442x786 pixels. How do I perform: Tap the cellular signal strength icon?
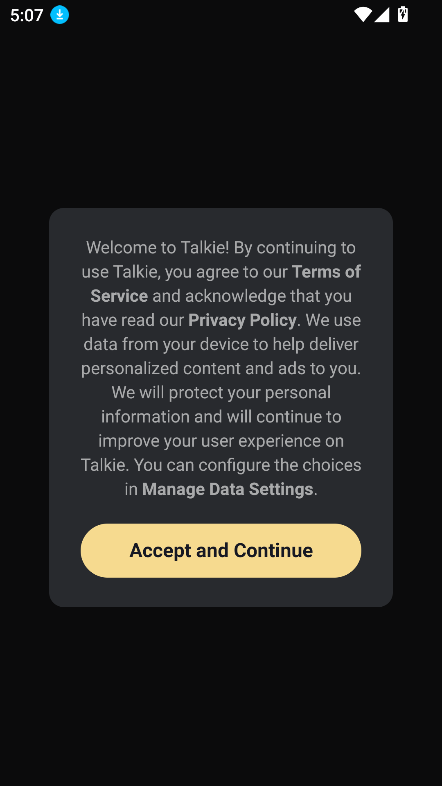[382, 15]
